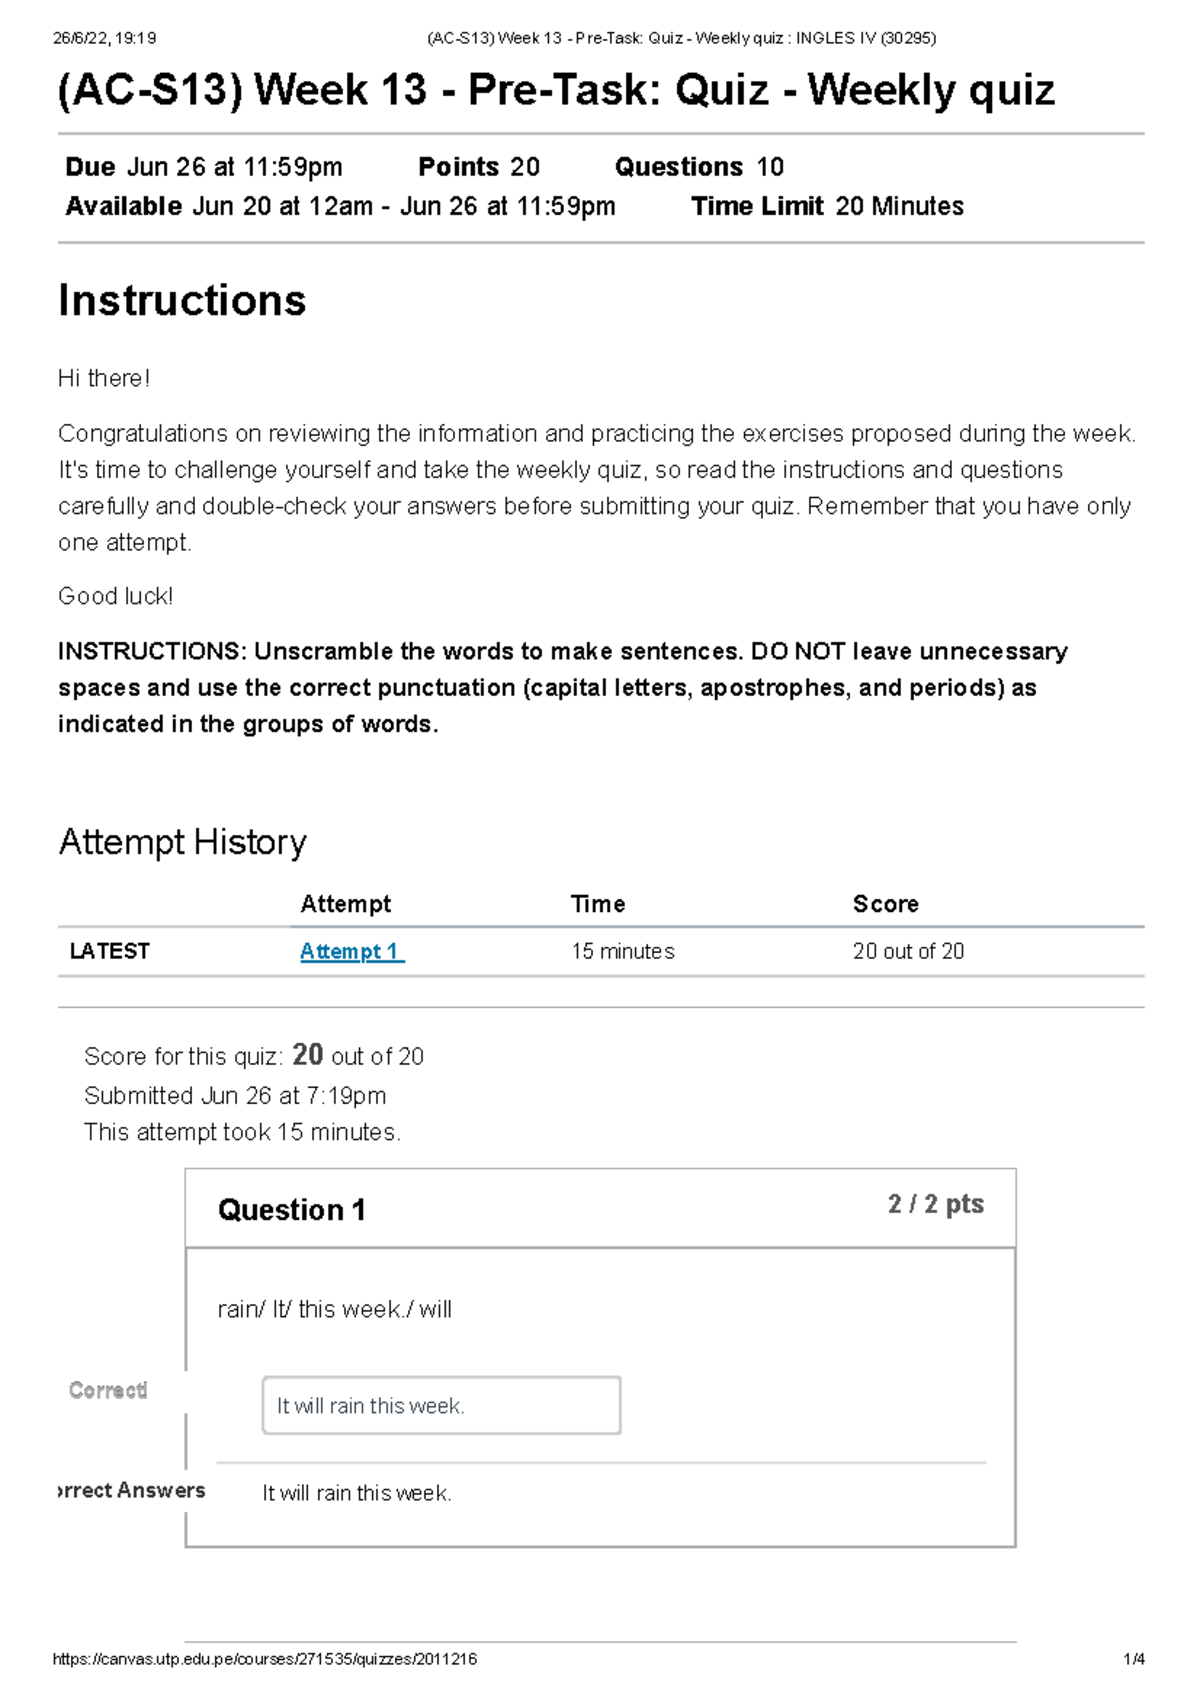Open the Attempt 1 link
The height and width of the screenshot is (1698, 1200).
tap(351, 951)
